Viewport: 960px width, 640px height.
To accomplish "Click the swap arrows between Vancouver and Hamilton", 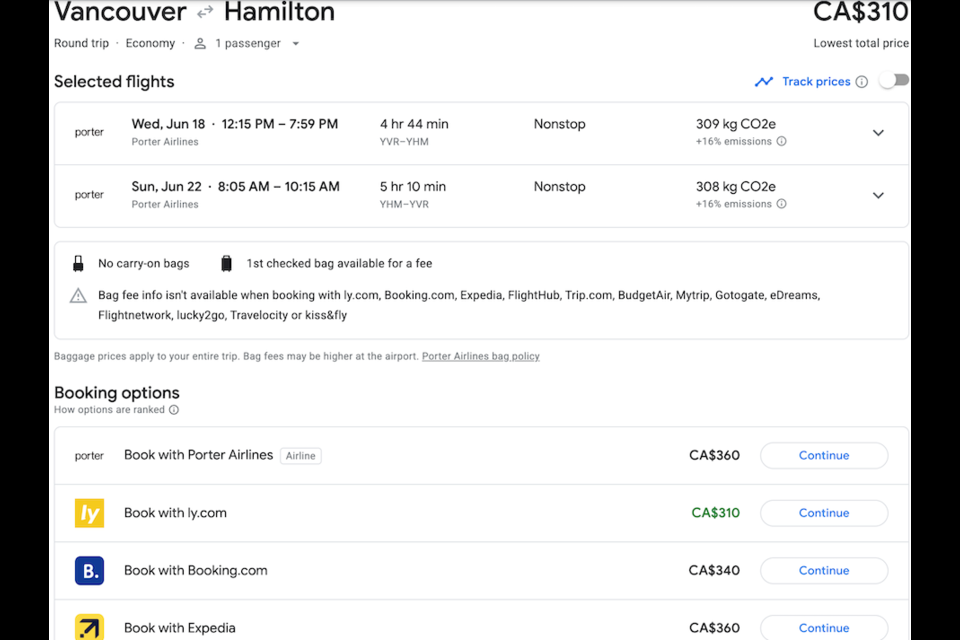I will [205, 11].
